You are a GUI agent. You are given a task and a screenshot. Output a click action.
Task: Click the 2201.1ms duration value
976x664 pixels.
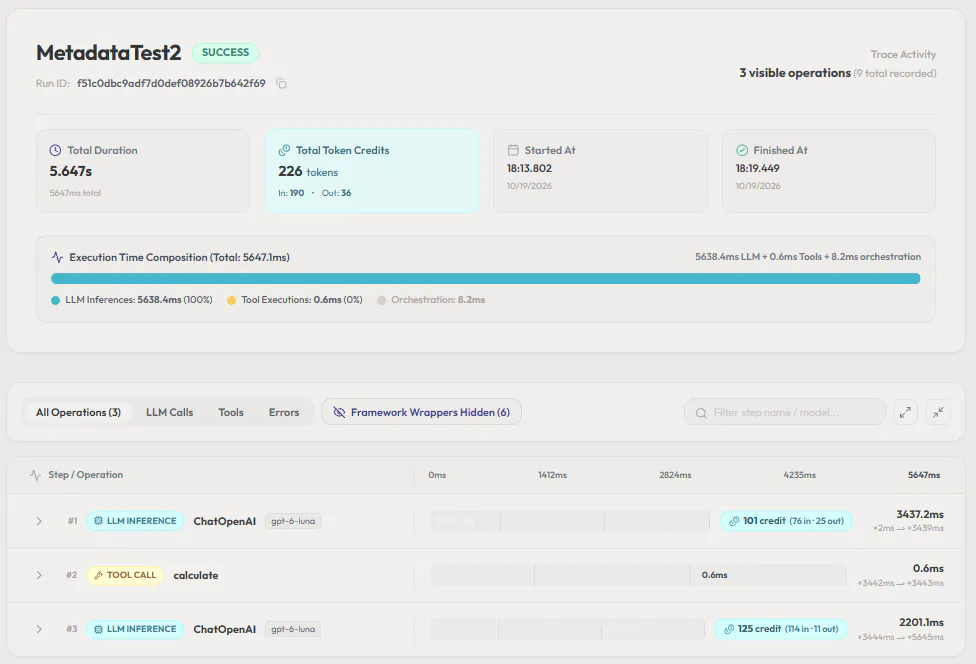[x=921, y=622]
